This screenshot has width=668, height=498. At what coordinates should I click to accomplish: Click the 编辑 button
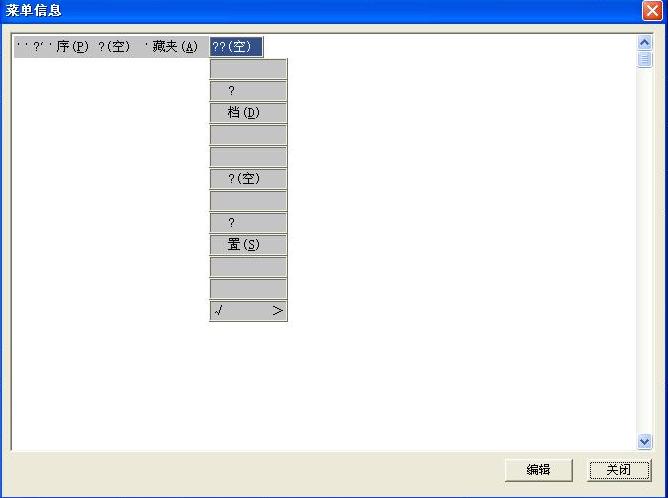click(538, 470)
